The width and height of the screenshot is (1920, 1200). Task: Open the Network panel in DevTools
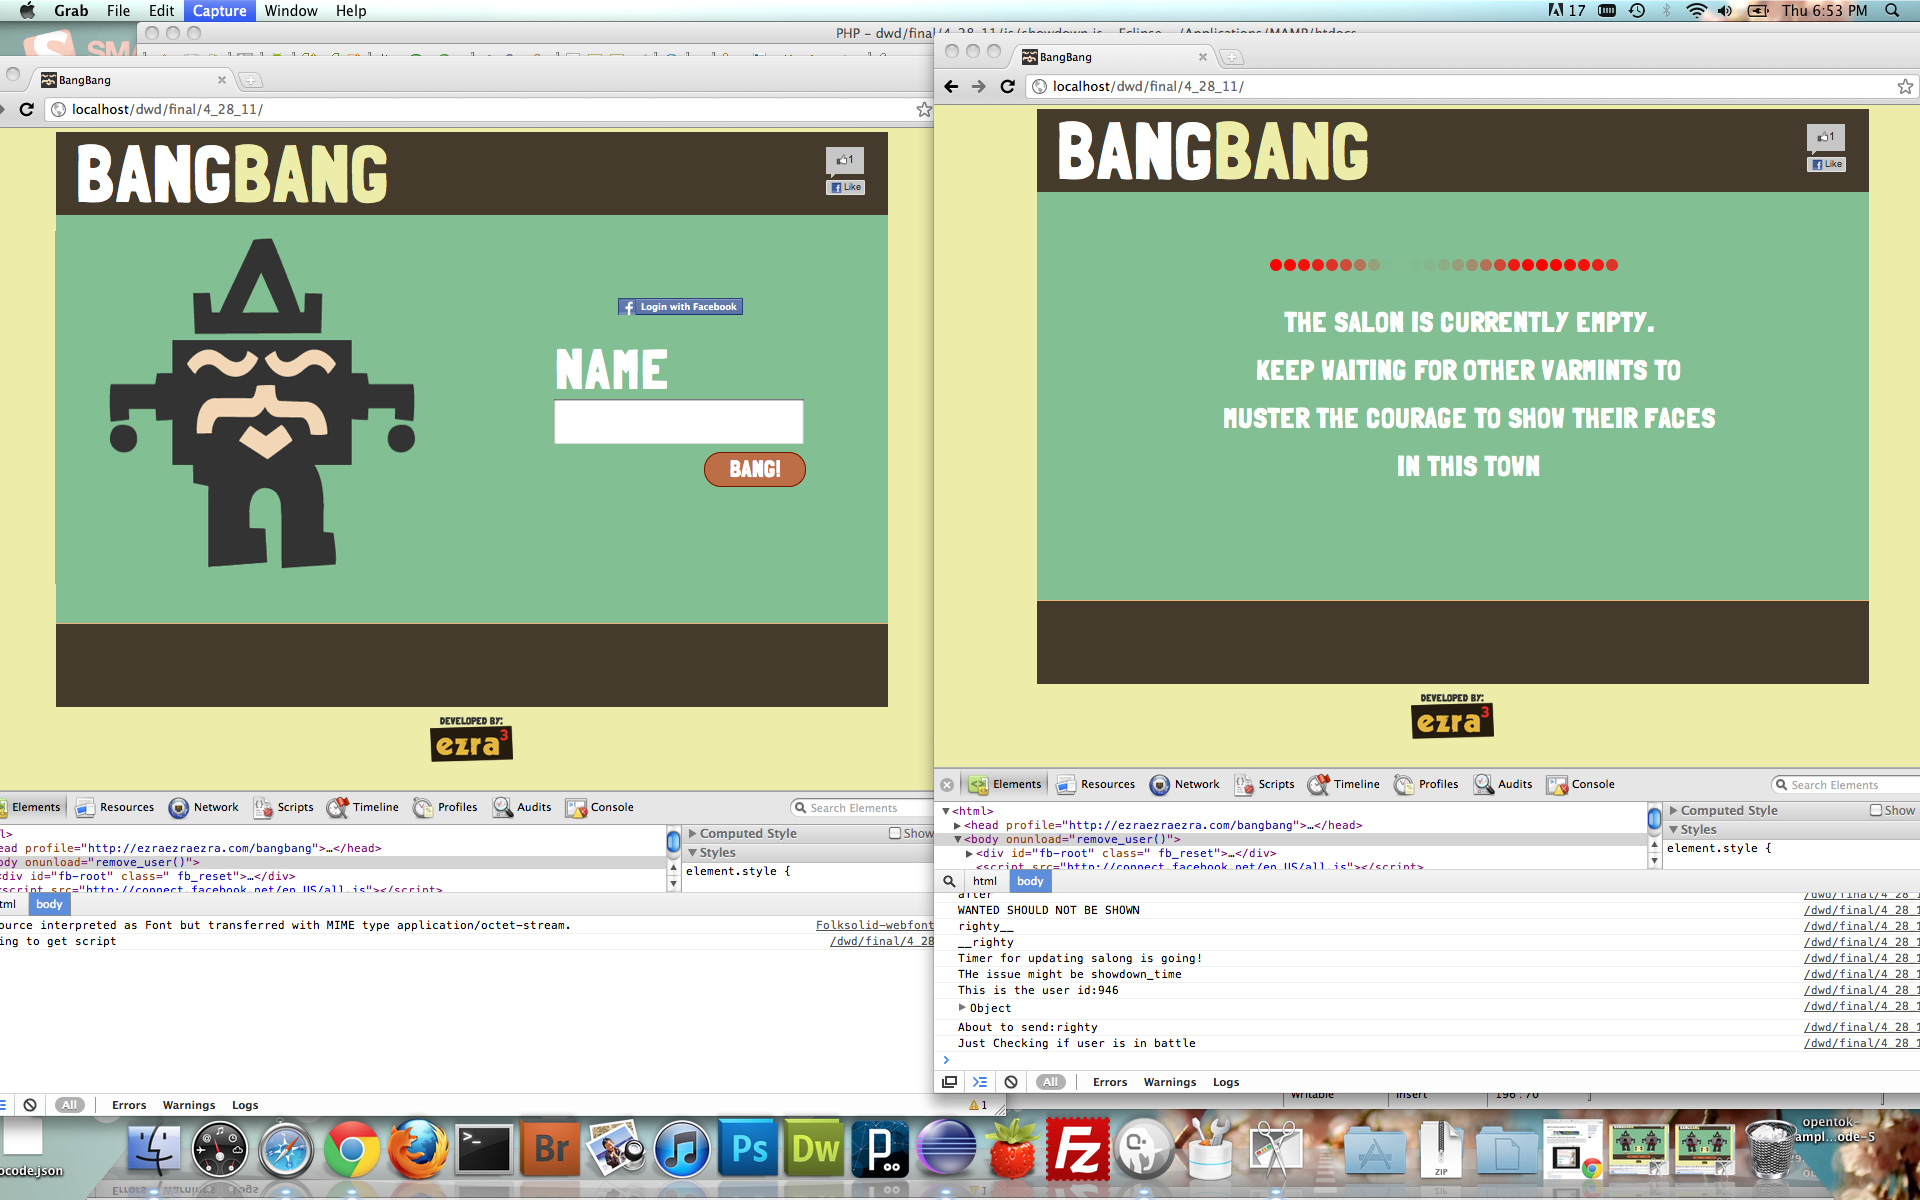pos(1185,784)
